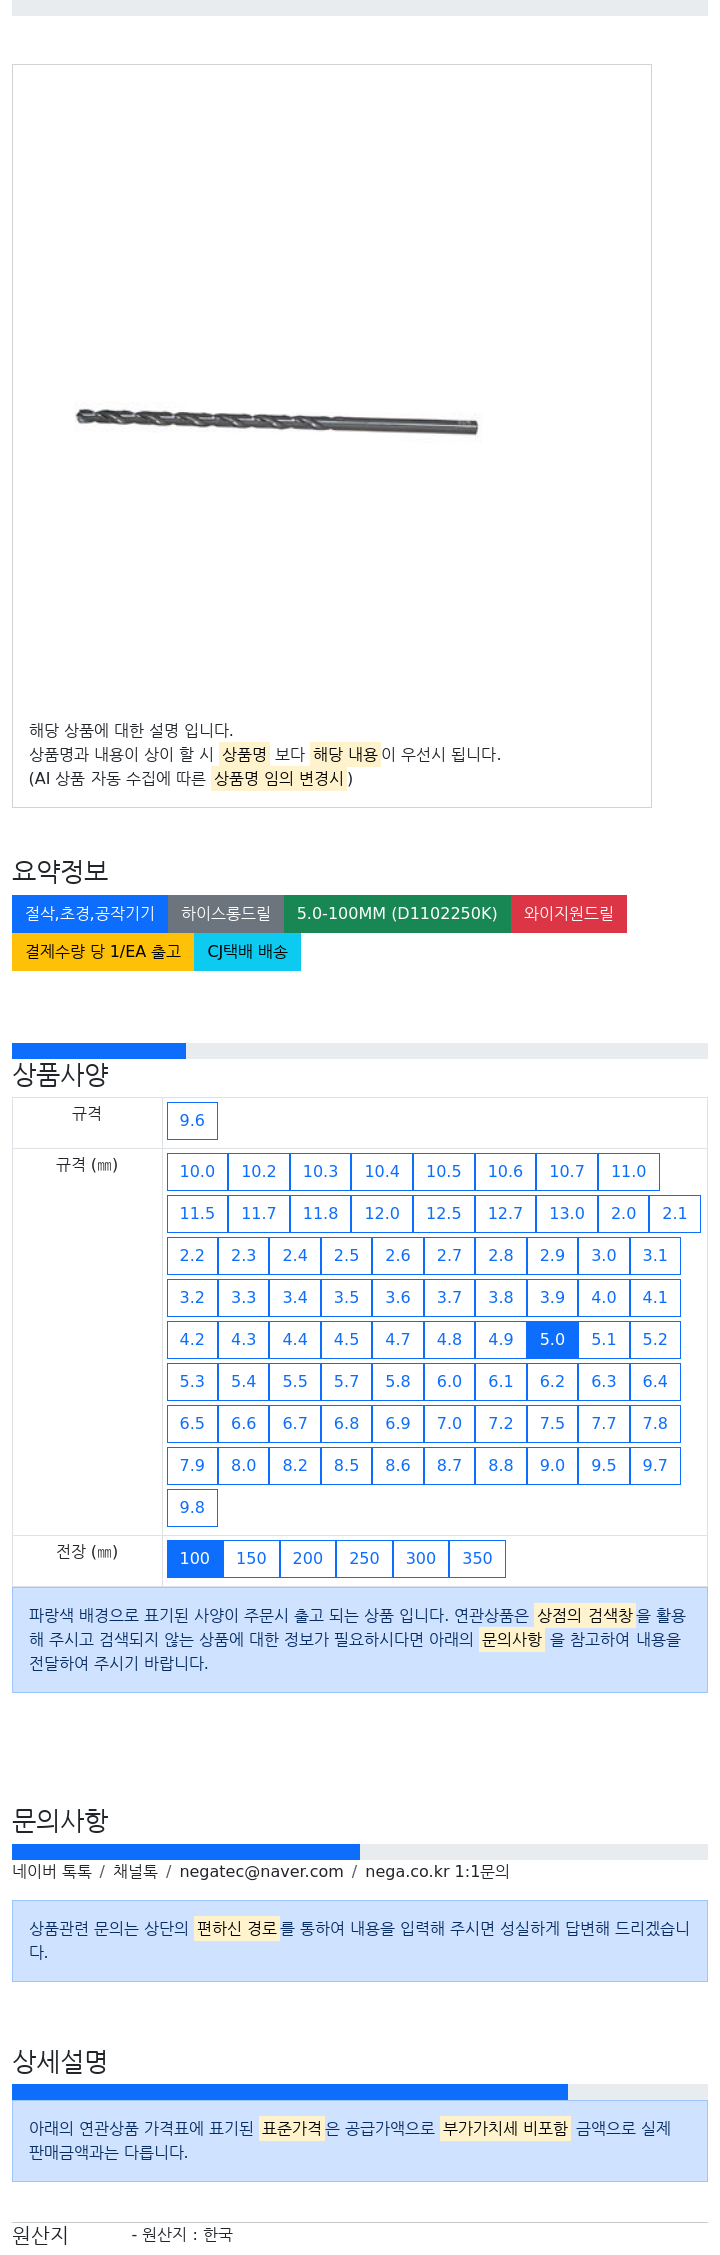The image size is (720, 2255).
Task: Click the 5.0-100MM (D1102250K) tag
Action: click(x=397, y=913)
